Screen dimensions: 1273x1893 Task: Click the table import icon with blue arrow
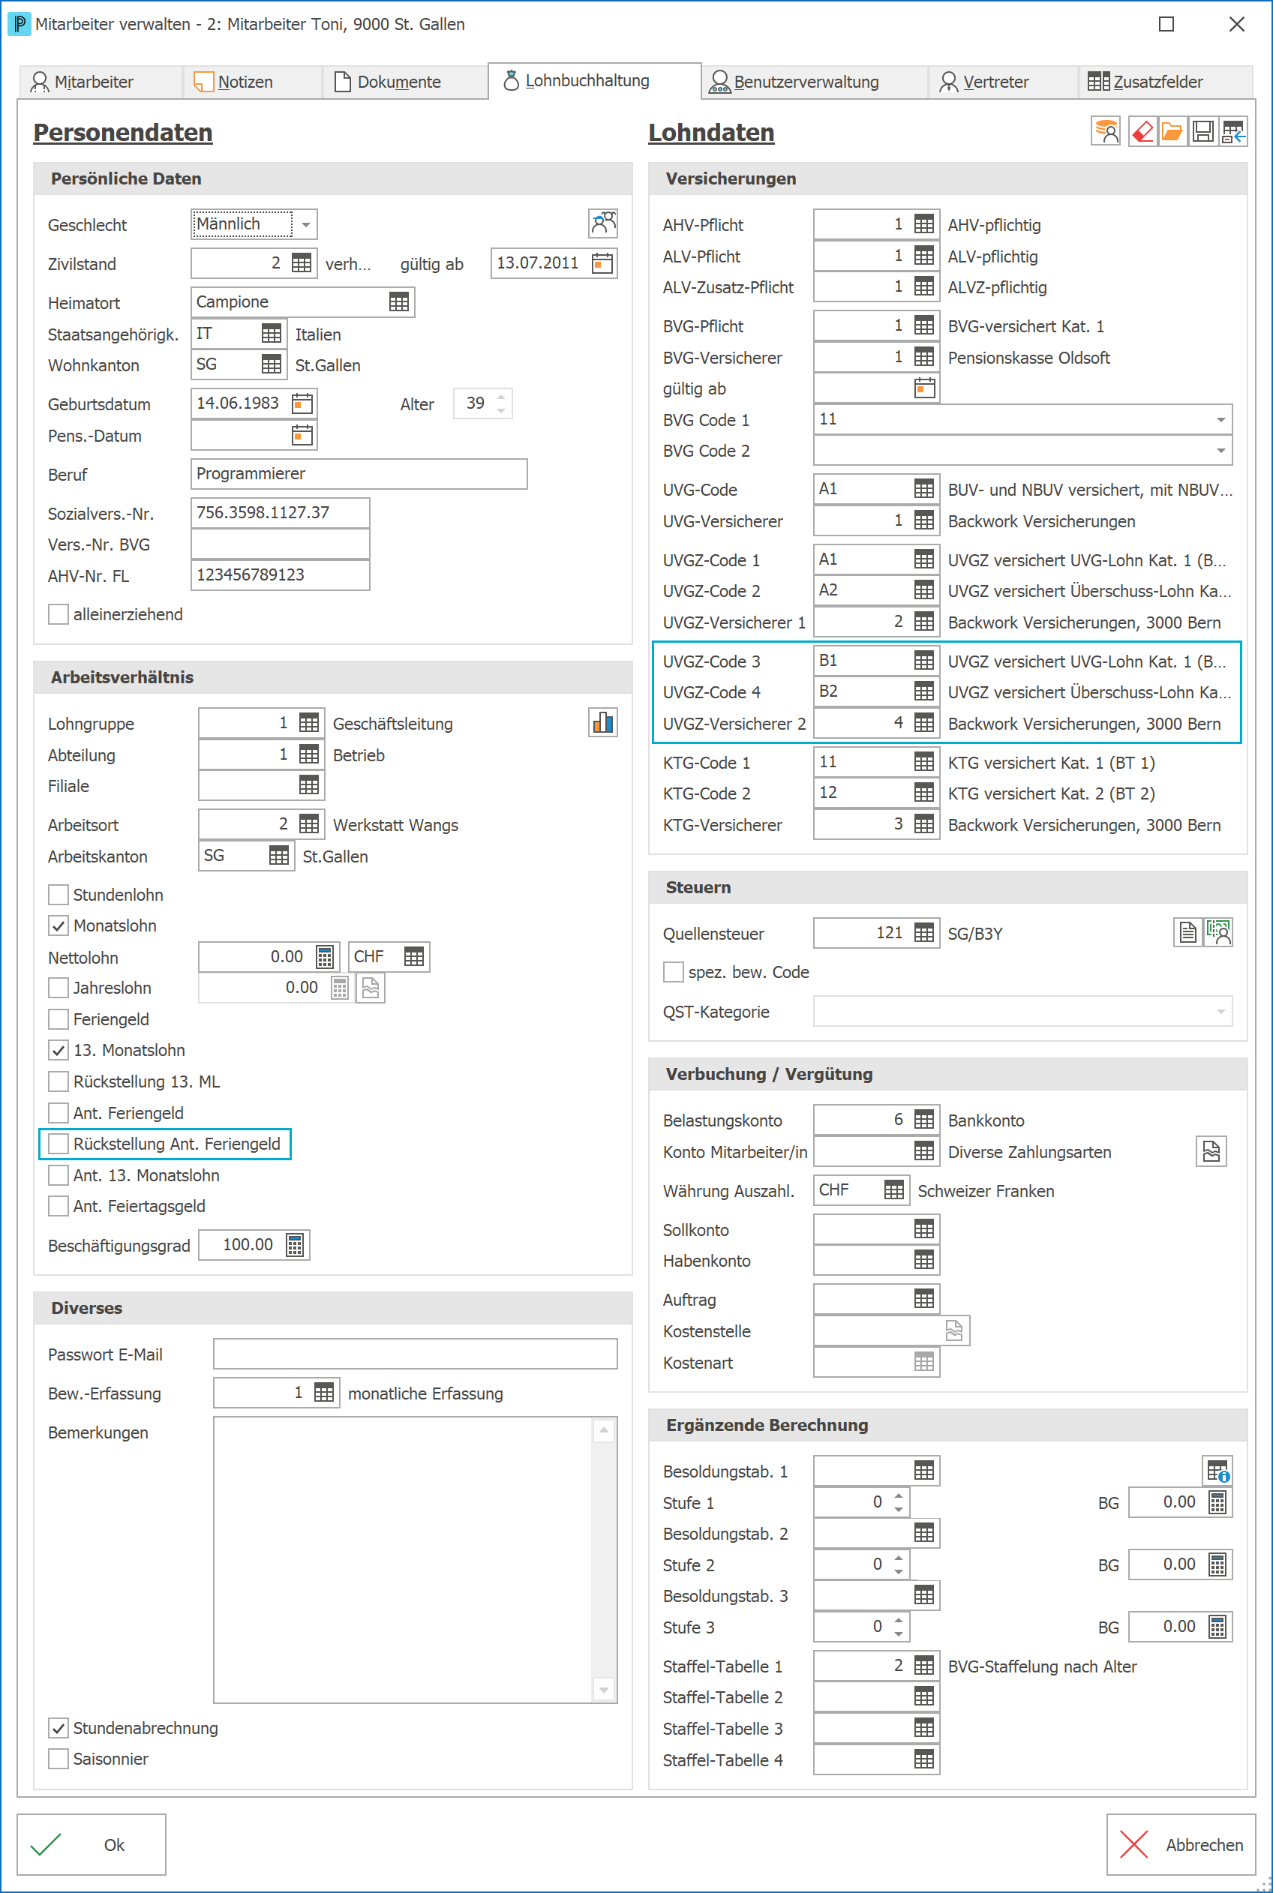[1233, 132]
